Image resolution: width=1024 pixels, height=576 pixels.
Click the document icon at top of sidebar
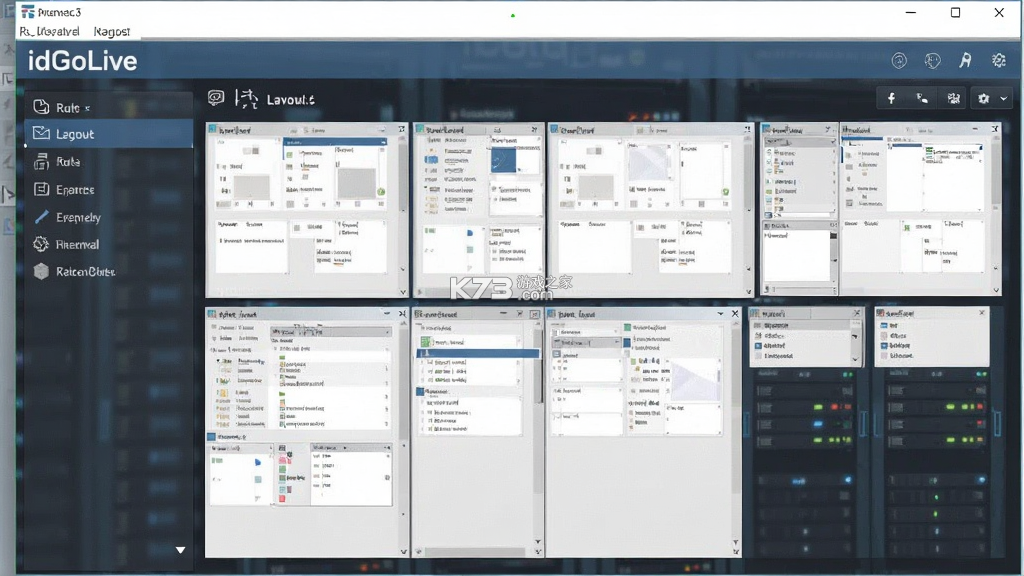point(41,106)
